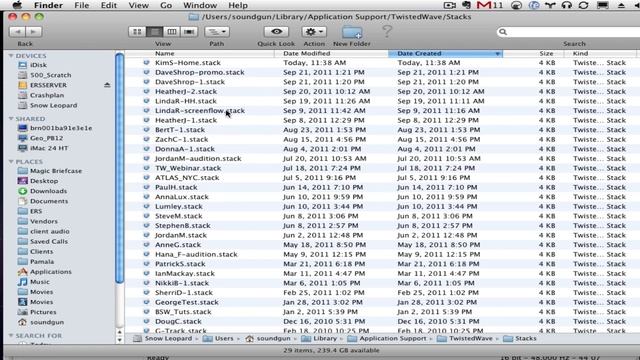Open the Help menu
This screenshot has height=360, width=640.
tap(238, 5)
